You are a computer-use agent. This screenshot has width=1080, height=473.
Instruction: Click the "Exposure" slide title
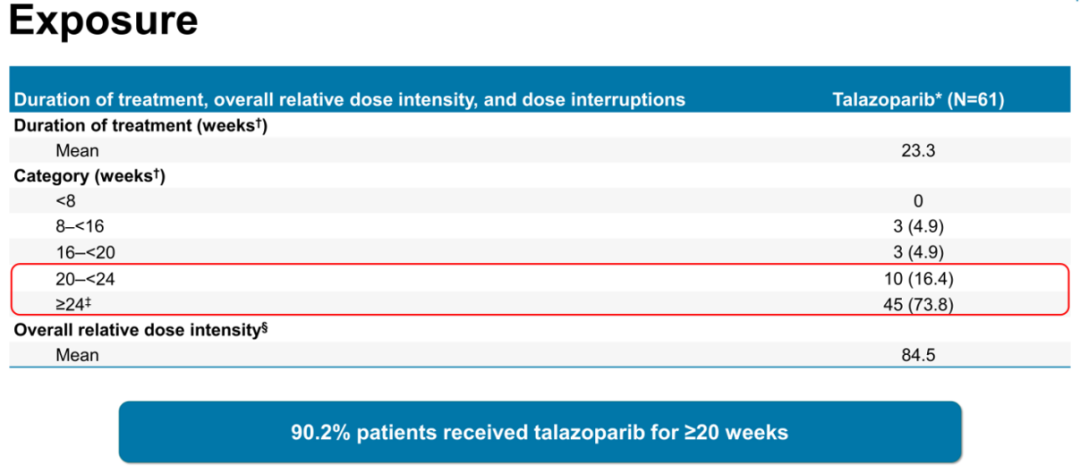[104, 24]
